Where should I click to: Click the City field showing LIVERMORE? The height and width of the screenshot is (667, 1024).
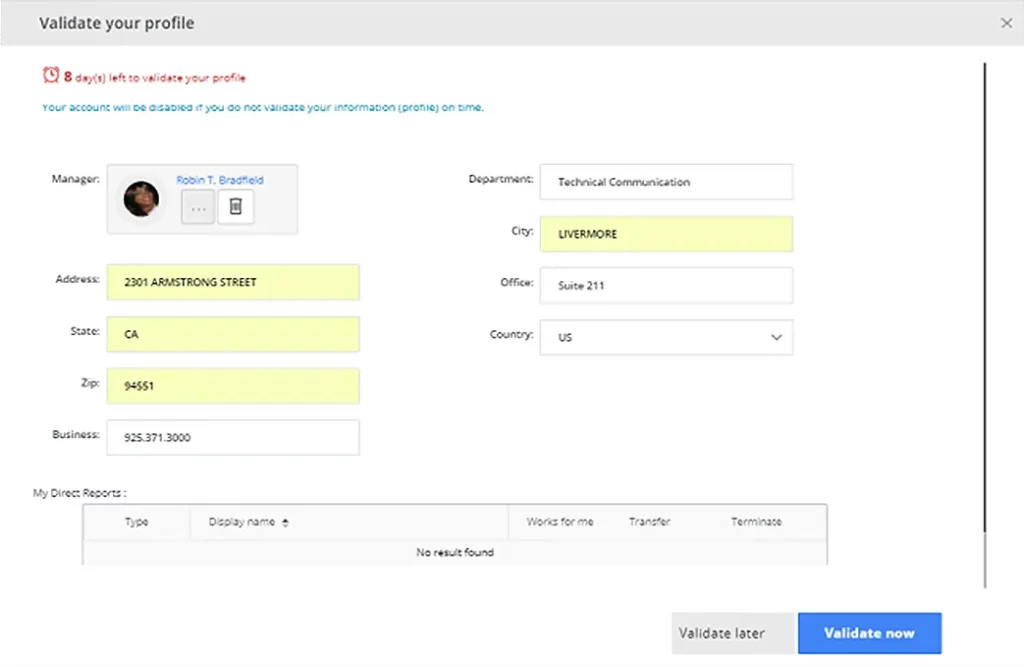pos(666,234)
